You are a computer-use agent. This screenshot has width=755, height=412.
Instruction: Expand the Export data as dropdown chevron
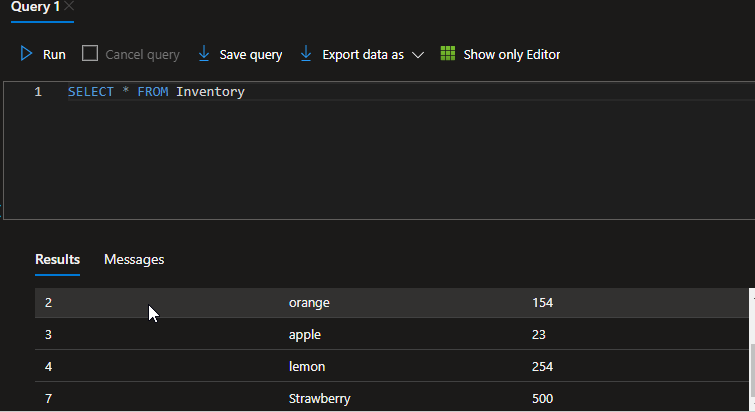tap(418, 55)
